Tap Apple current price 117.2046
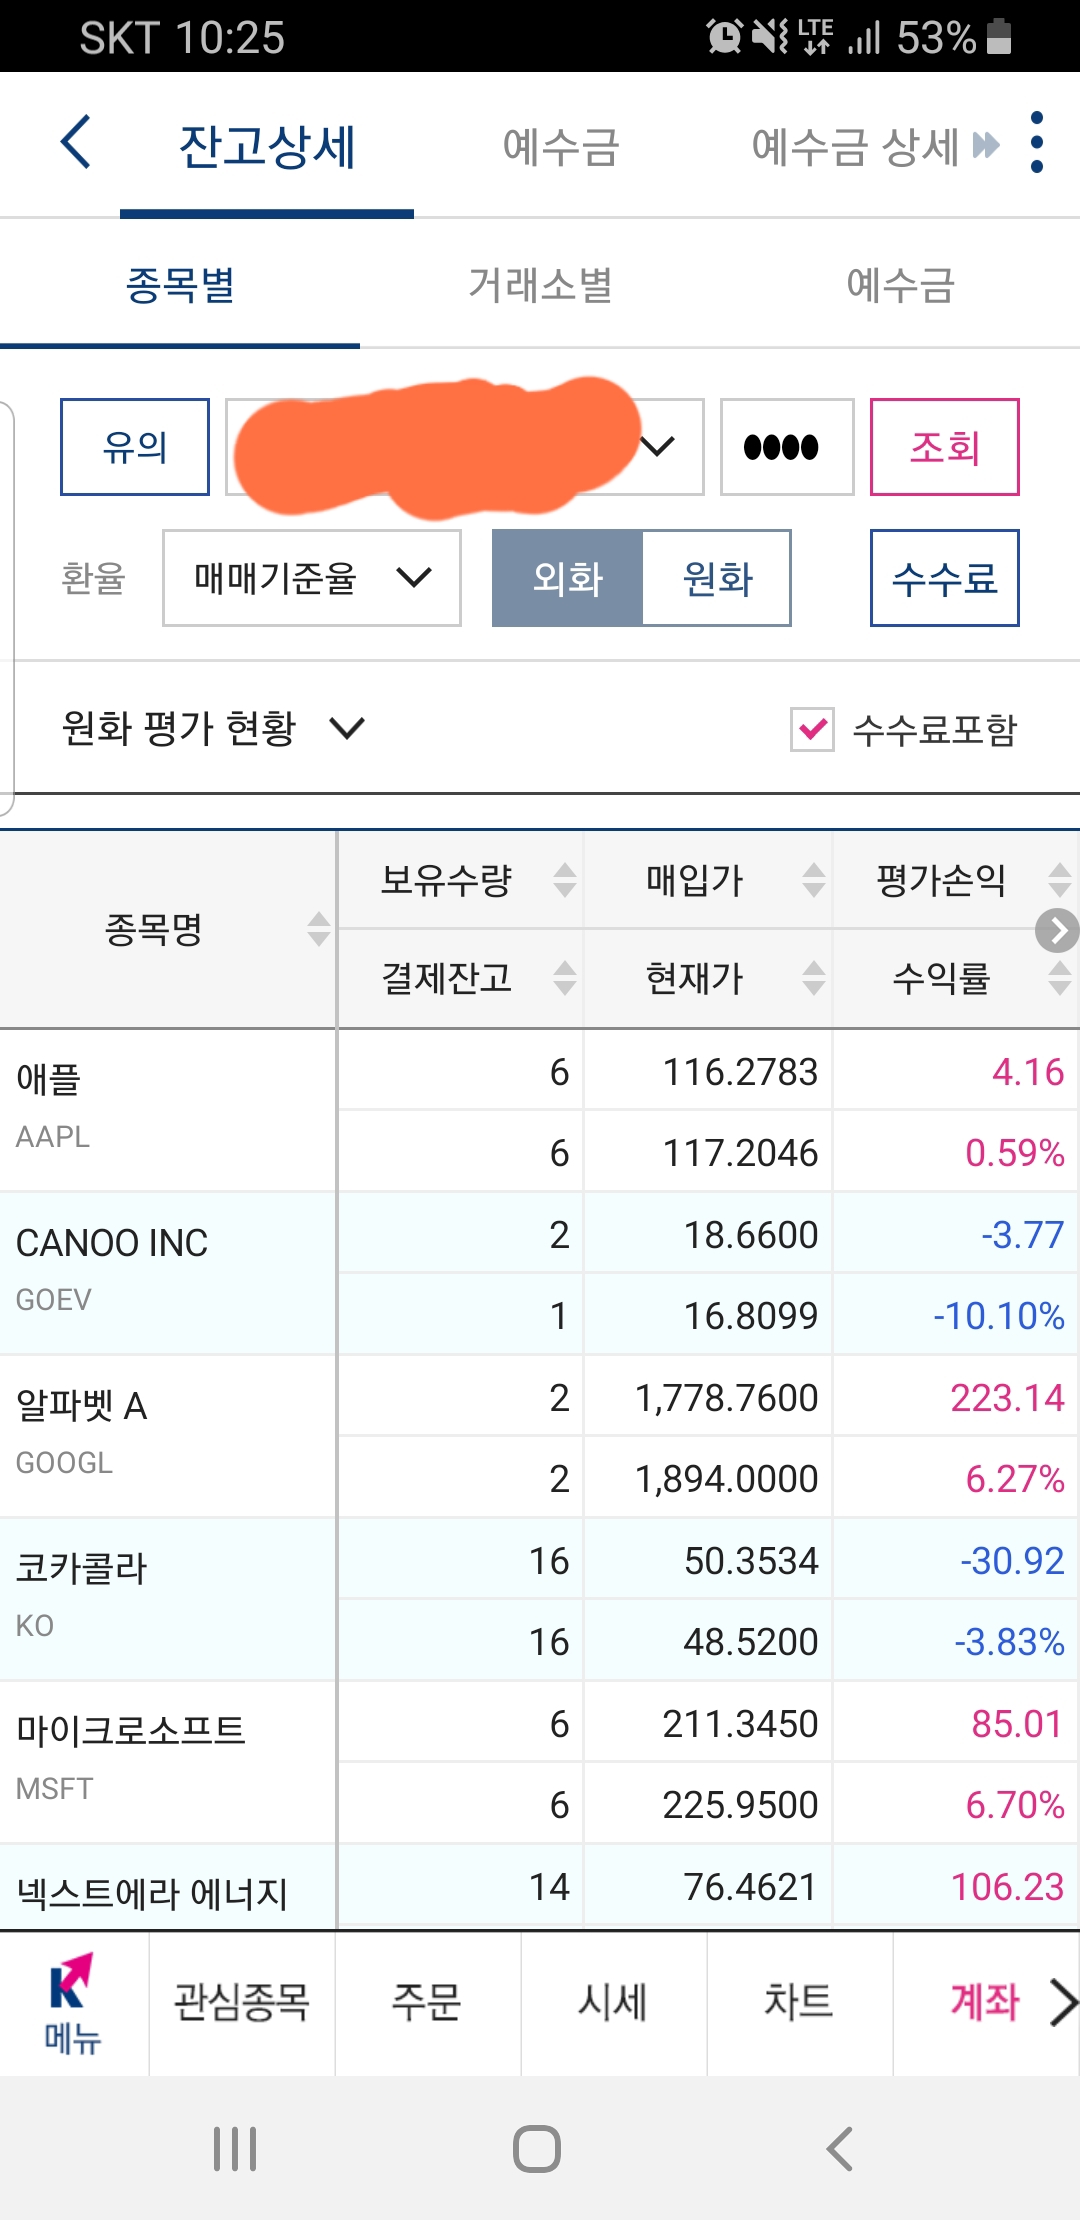The height and width of the screenshot is (2220, 1080). (x=740, y=1153)
